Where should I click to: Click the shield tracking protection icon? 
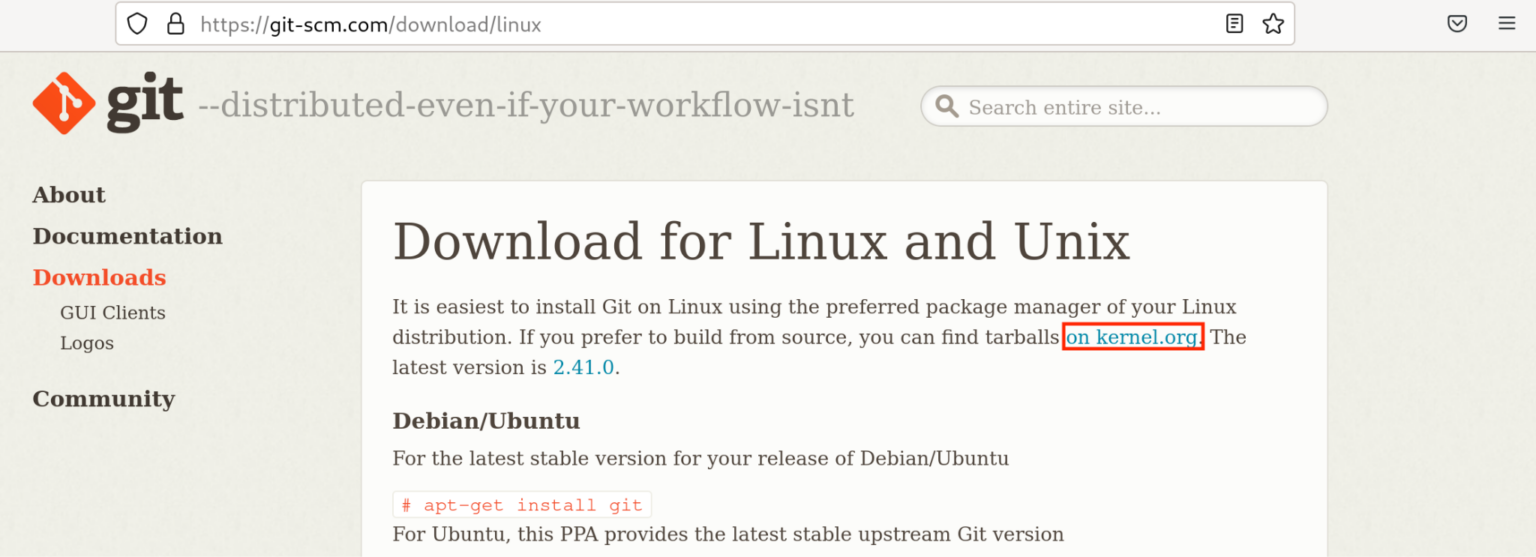(x=137, y=24)
